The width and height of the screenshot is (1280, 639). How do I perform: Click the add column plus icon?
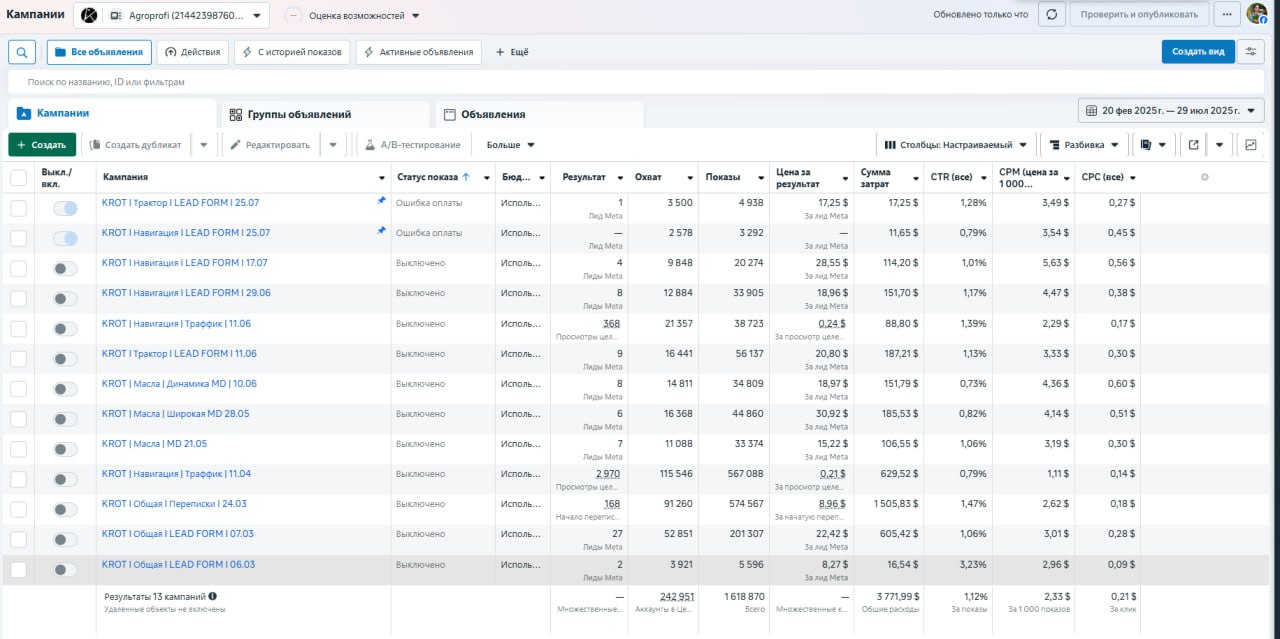[1204, 177]
